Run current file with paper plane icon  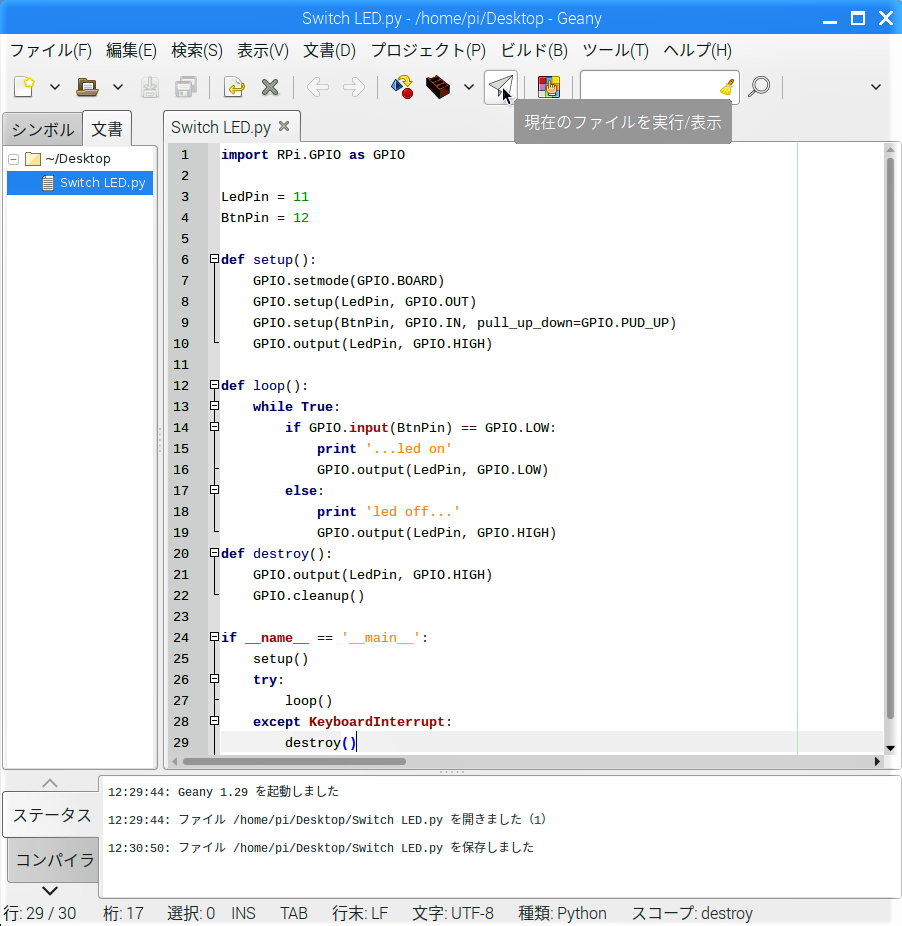pos(500,87)
